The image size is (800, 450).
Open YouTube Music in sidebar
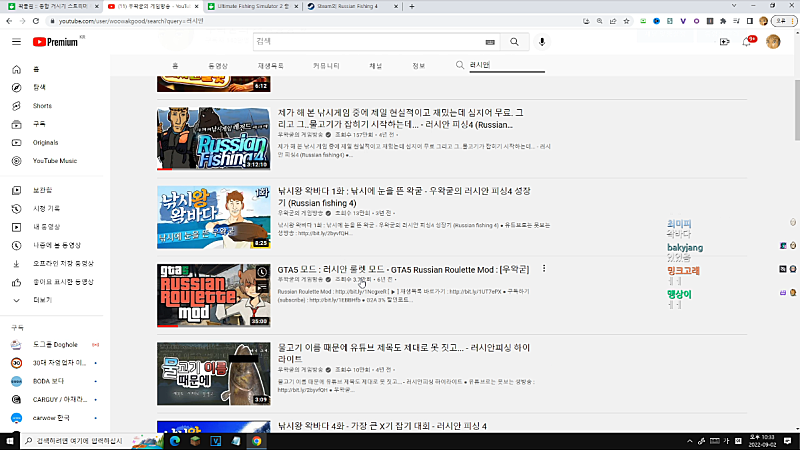(x=54, y=160)
